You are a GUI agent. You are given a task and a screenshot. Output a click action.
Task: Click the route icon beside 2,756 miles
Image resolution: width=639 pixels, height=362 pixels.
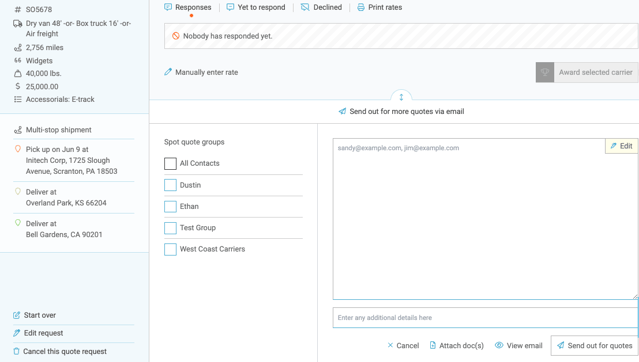pyautogui.click(x=18, y=48)
